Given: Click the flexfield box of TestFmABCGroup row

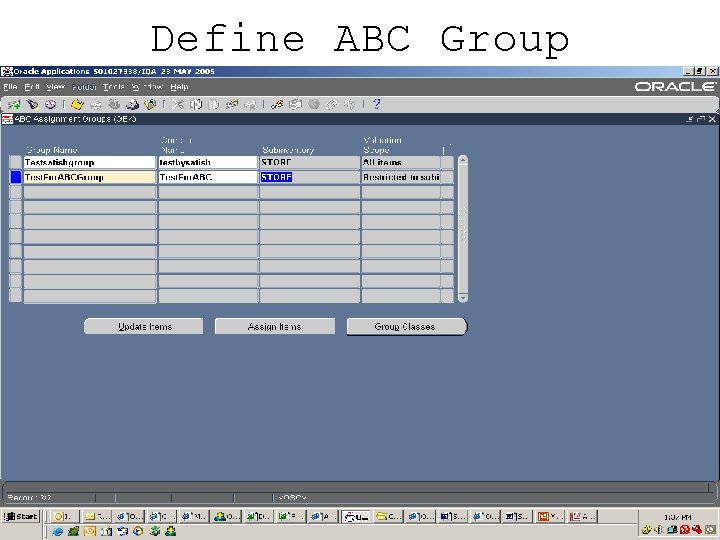Looking at the screenshot, I should pyautogui.click(x=447, y=177).
